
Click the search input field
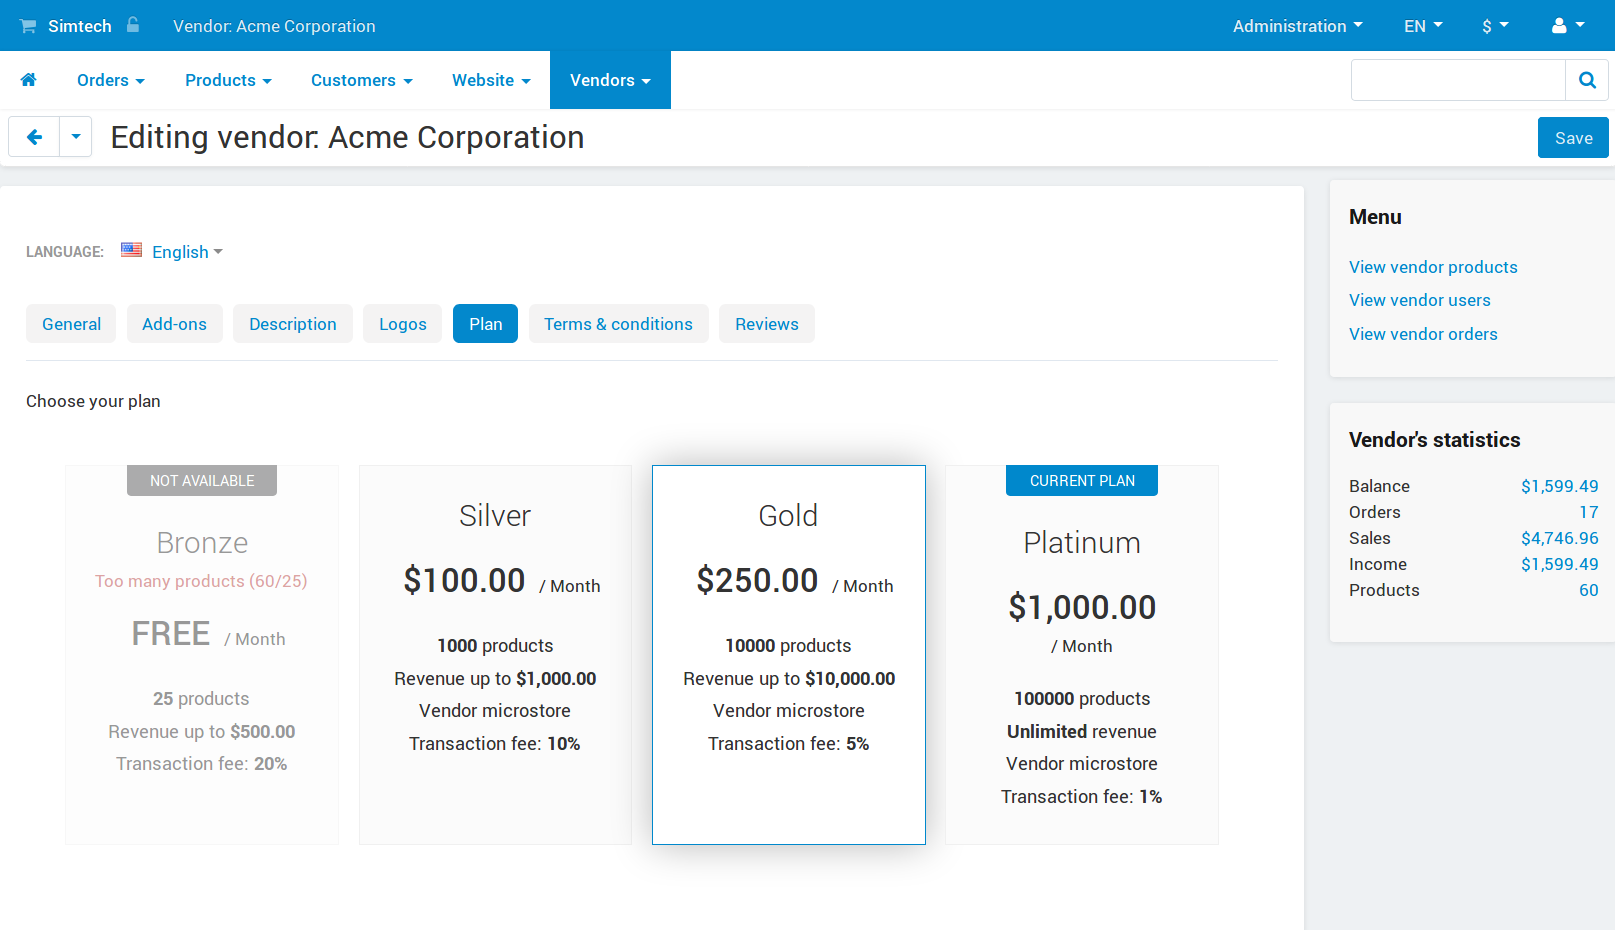click(x=1458, y=80)
